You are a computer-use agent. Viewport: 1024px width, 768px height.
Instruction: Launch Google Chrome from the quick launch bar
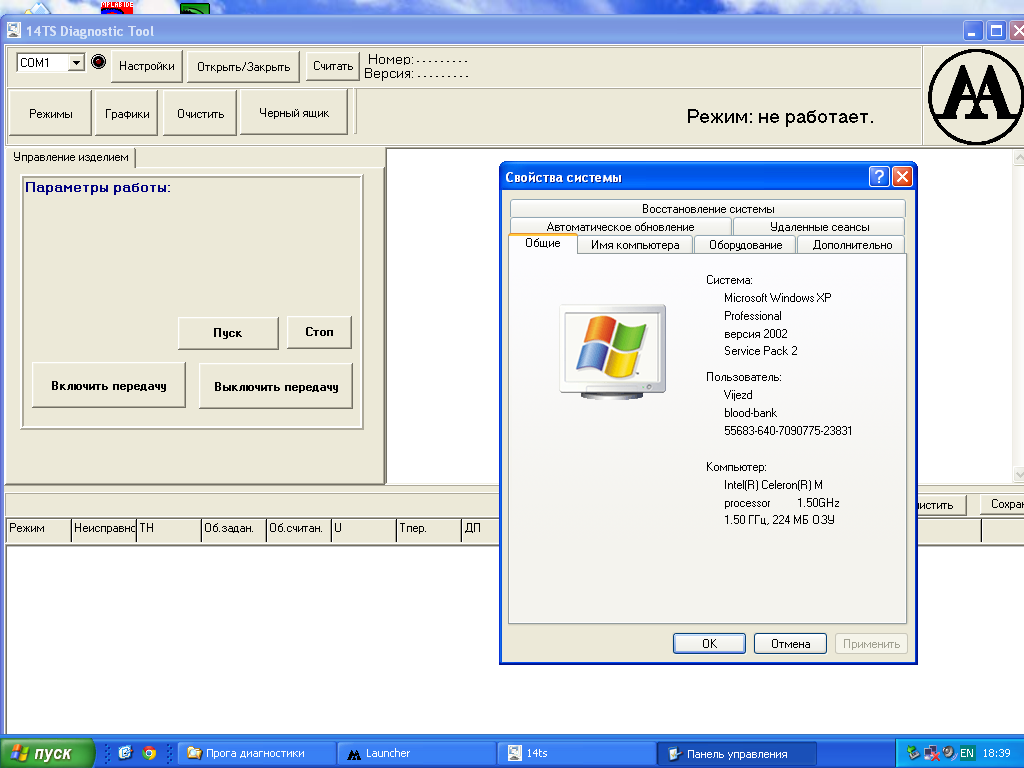[x=150, y=753]
